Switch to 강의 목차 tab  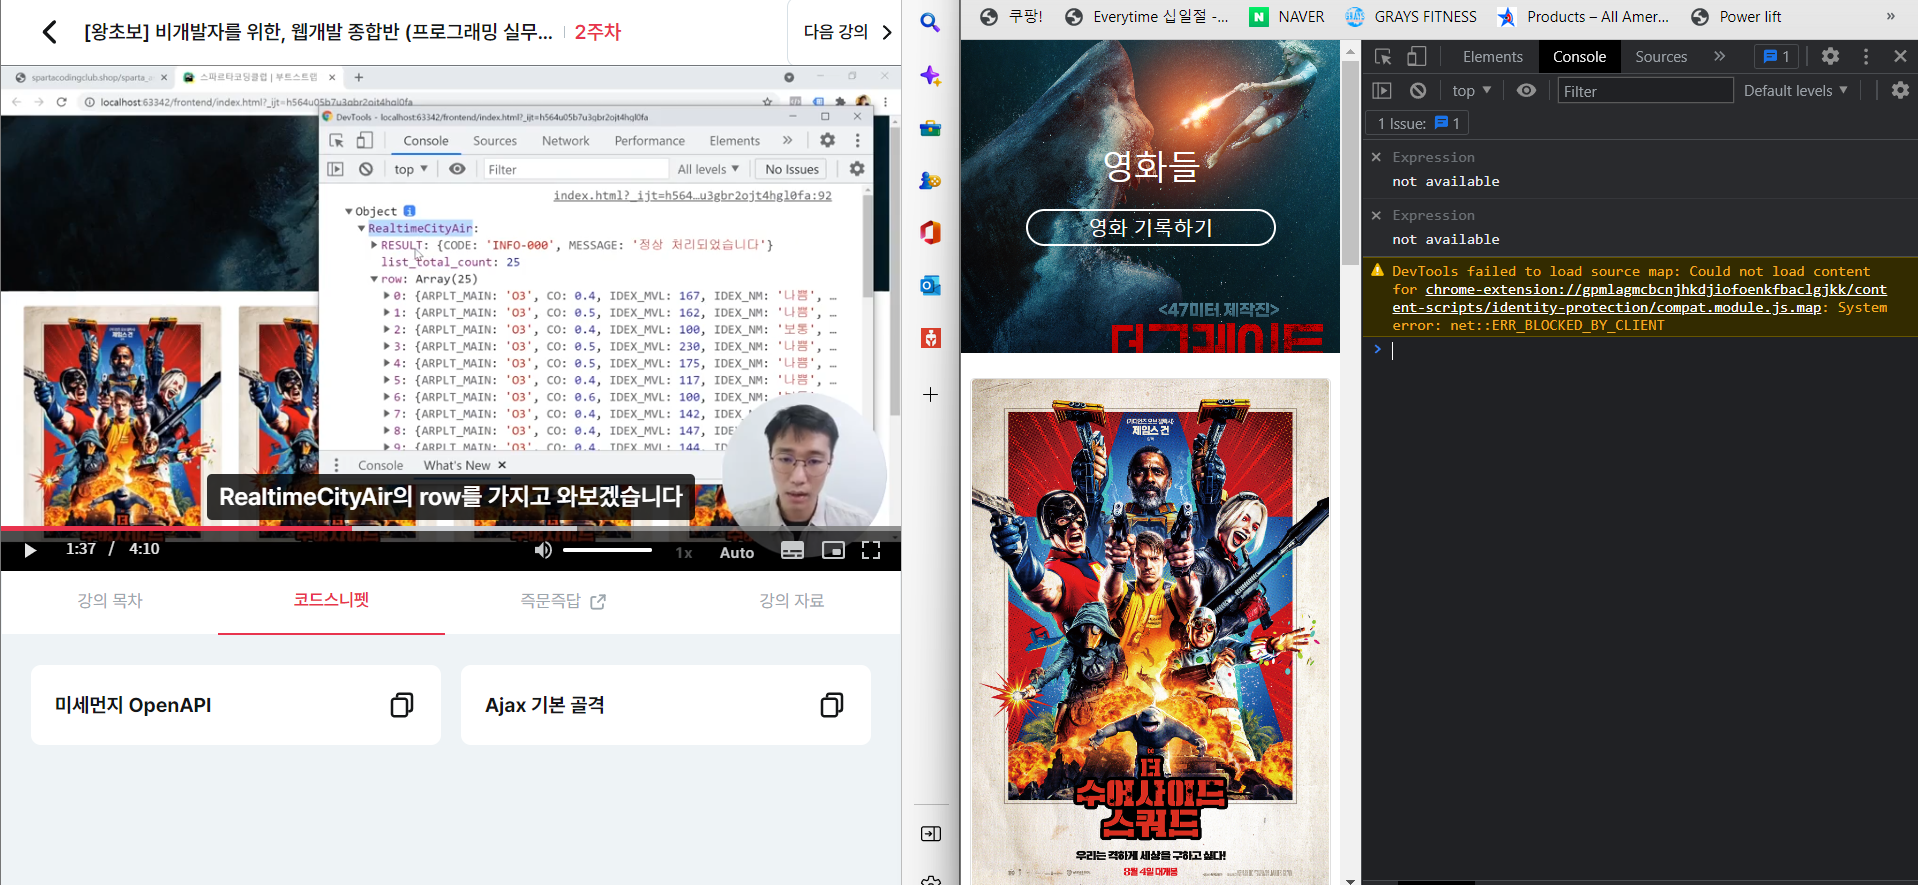click(110, 600)
